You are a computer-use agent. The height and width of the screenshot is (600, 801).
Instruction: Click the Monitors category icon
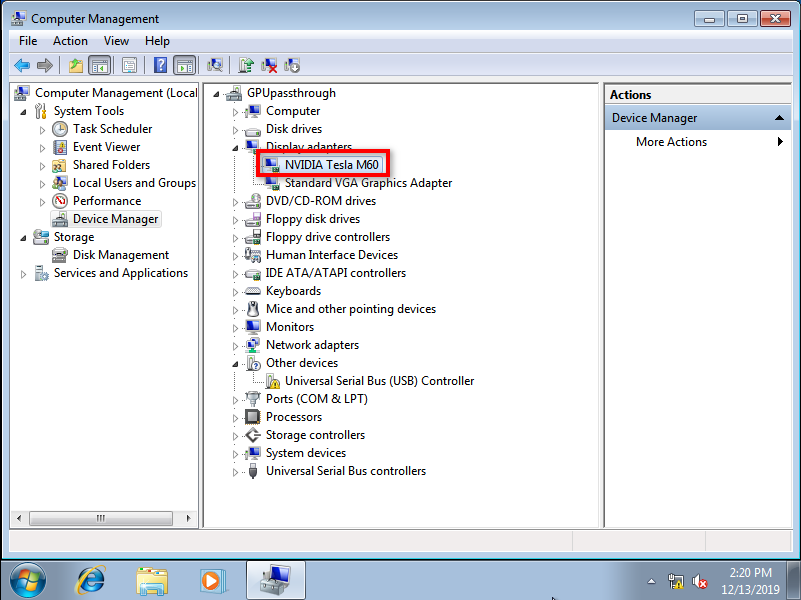tap(253, 327)
